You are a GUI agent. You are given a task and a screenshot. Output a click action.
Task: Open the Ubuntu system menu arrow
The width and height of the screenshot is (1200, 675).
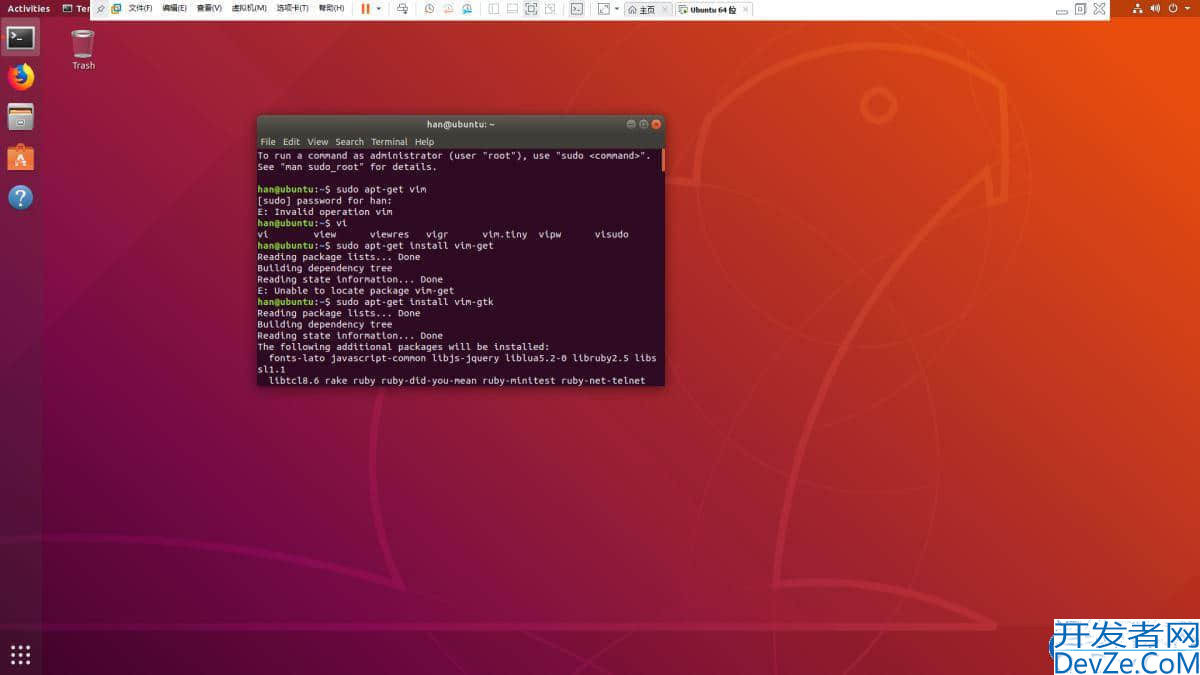(x=1188, y=8)
